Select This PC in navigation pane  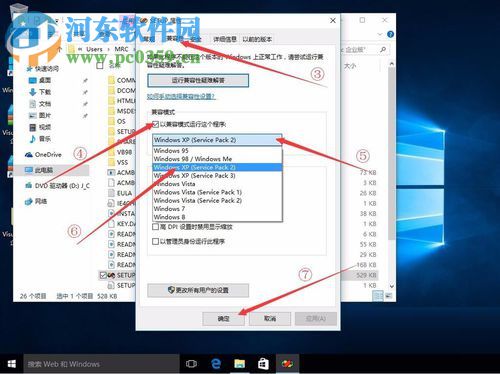(39, 170)
